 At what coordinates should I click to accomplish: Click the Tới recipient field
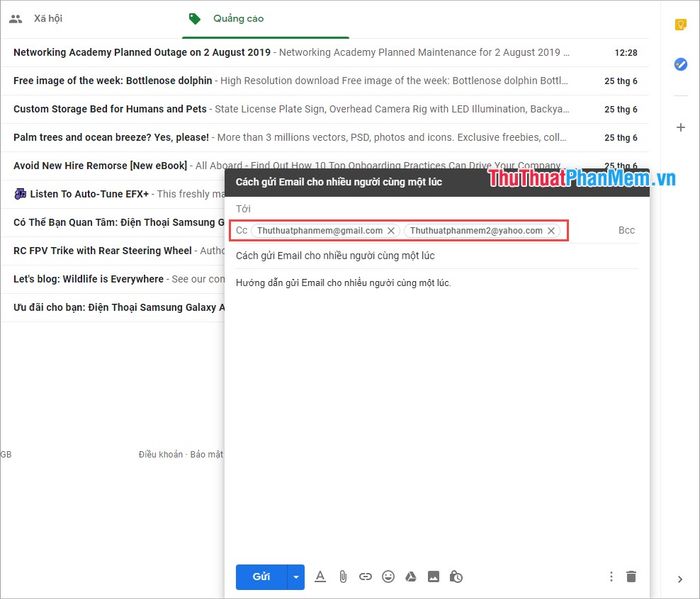tap(437, 208)
